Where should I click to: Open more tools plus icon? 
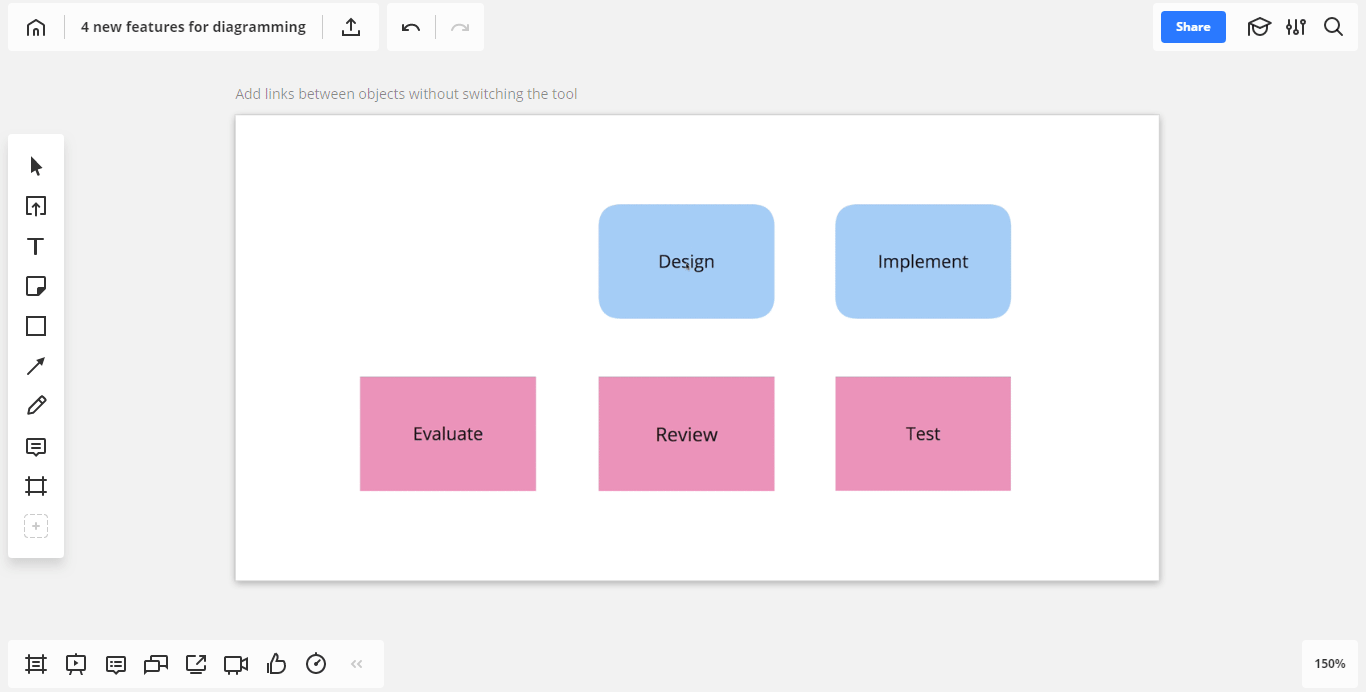click(x=36, y=526)
